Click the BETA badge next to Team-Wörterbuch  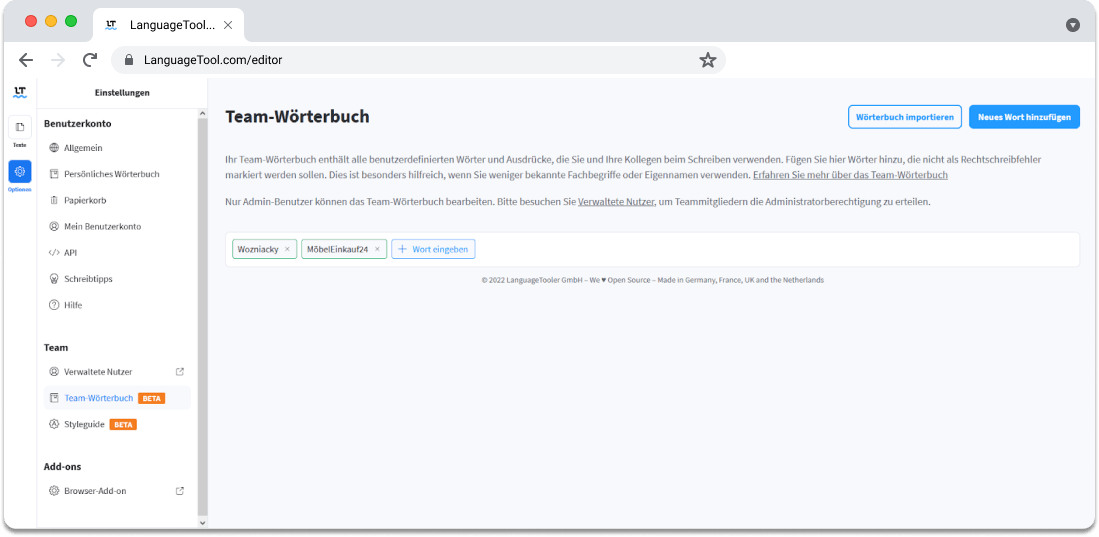coord(152,398)
